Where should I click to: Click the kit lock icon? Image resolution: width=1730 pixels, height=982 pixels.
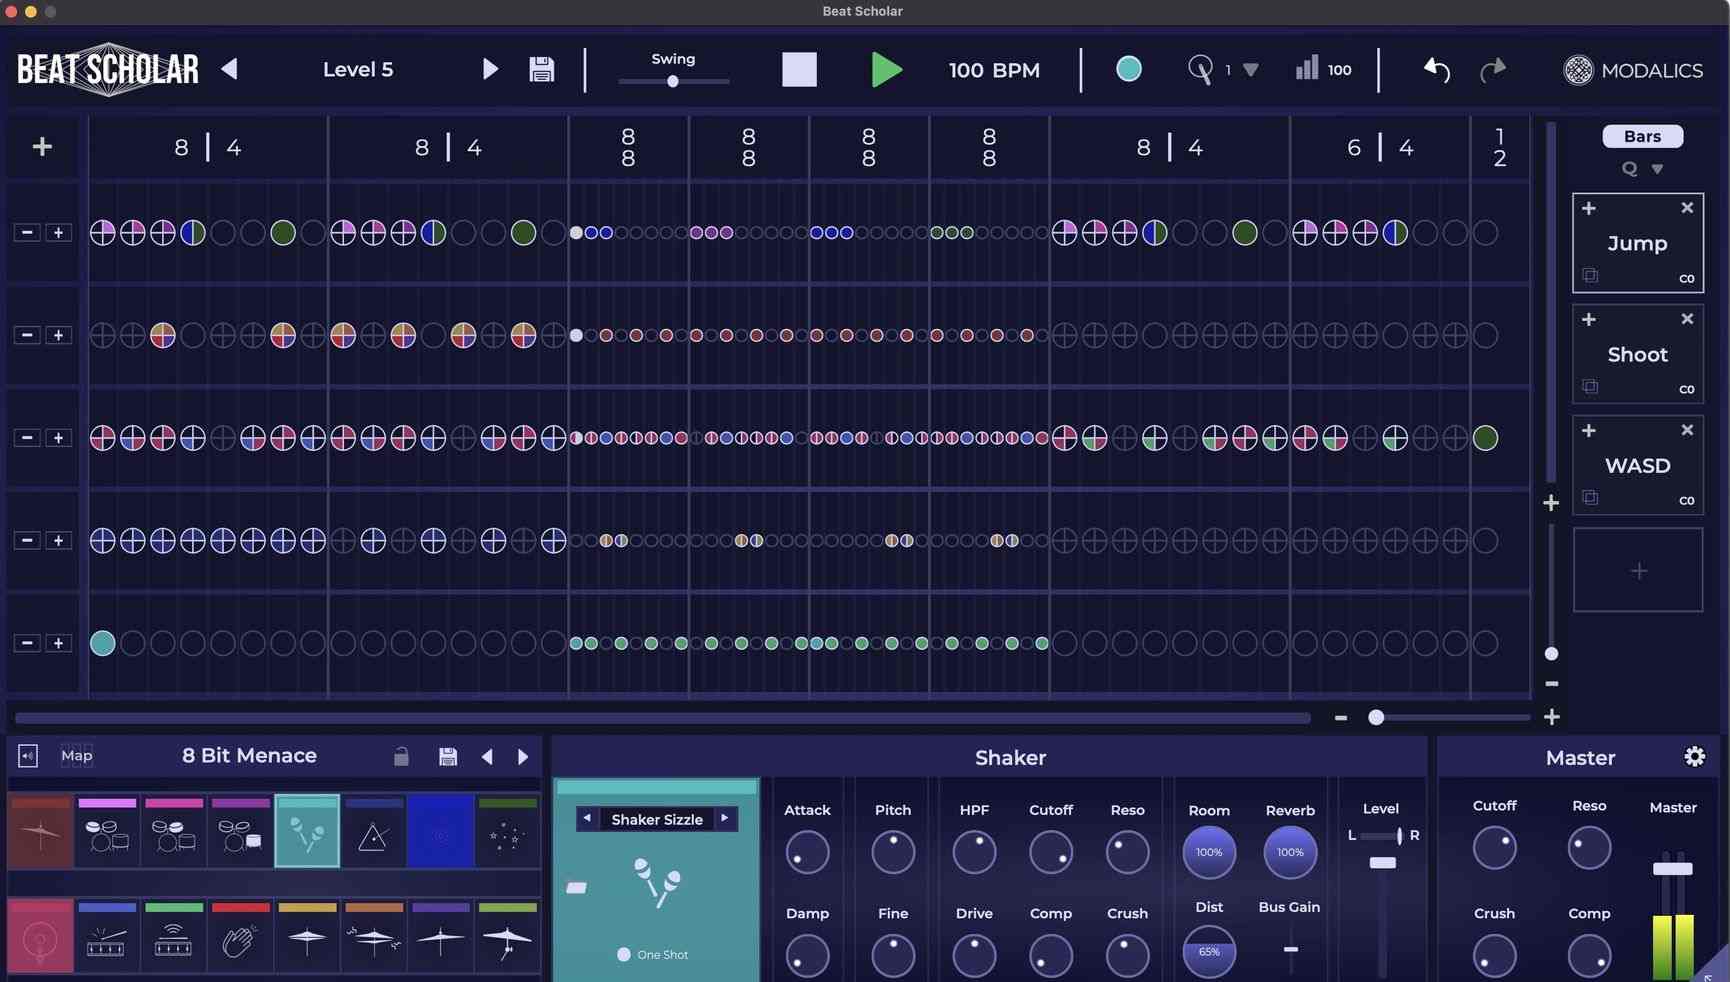coord(401,757)
